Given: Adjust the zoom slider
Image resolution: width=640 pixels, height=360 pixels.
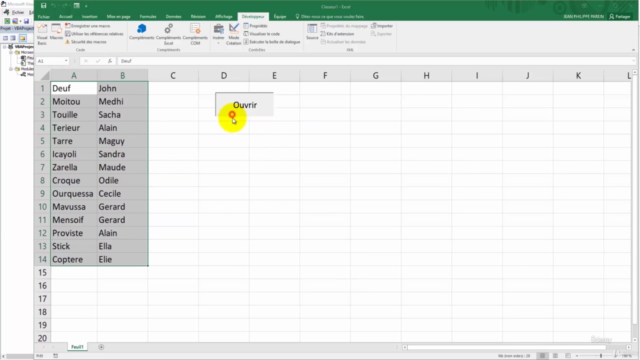Looking at the screenshot, I should 600,356.
